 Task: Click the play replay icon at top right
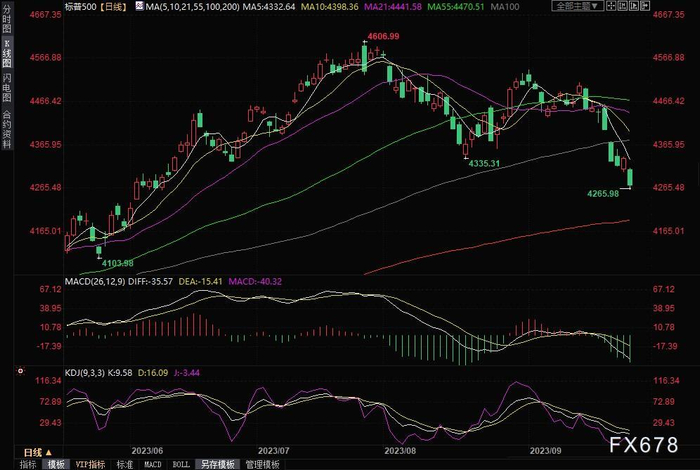coord(633,6)
